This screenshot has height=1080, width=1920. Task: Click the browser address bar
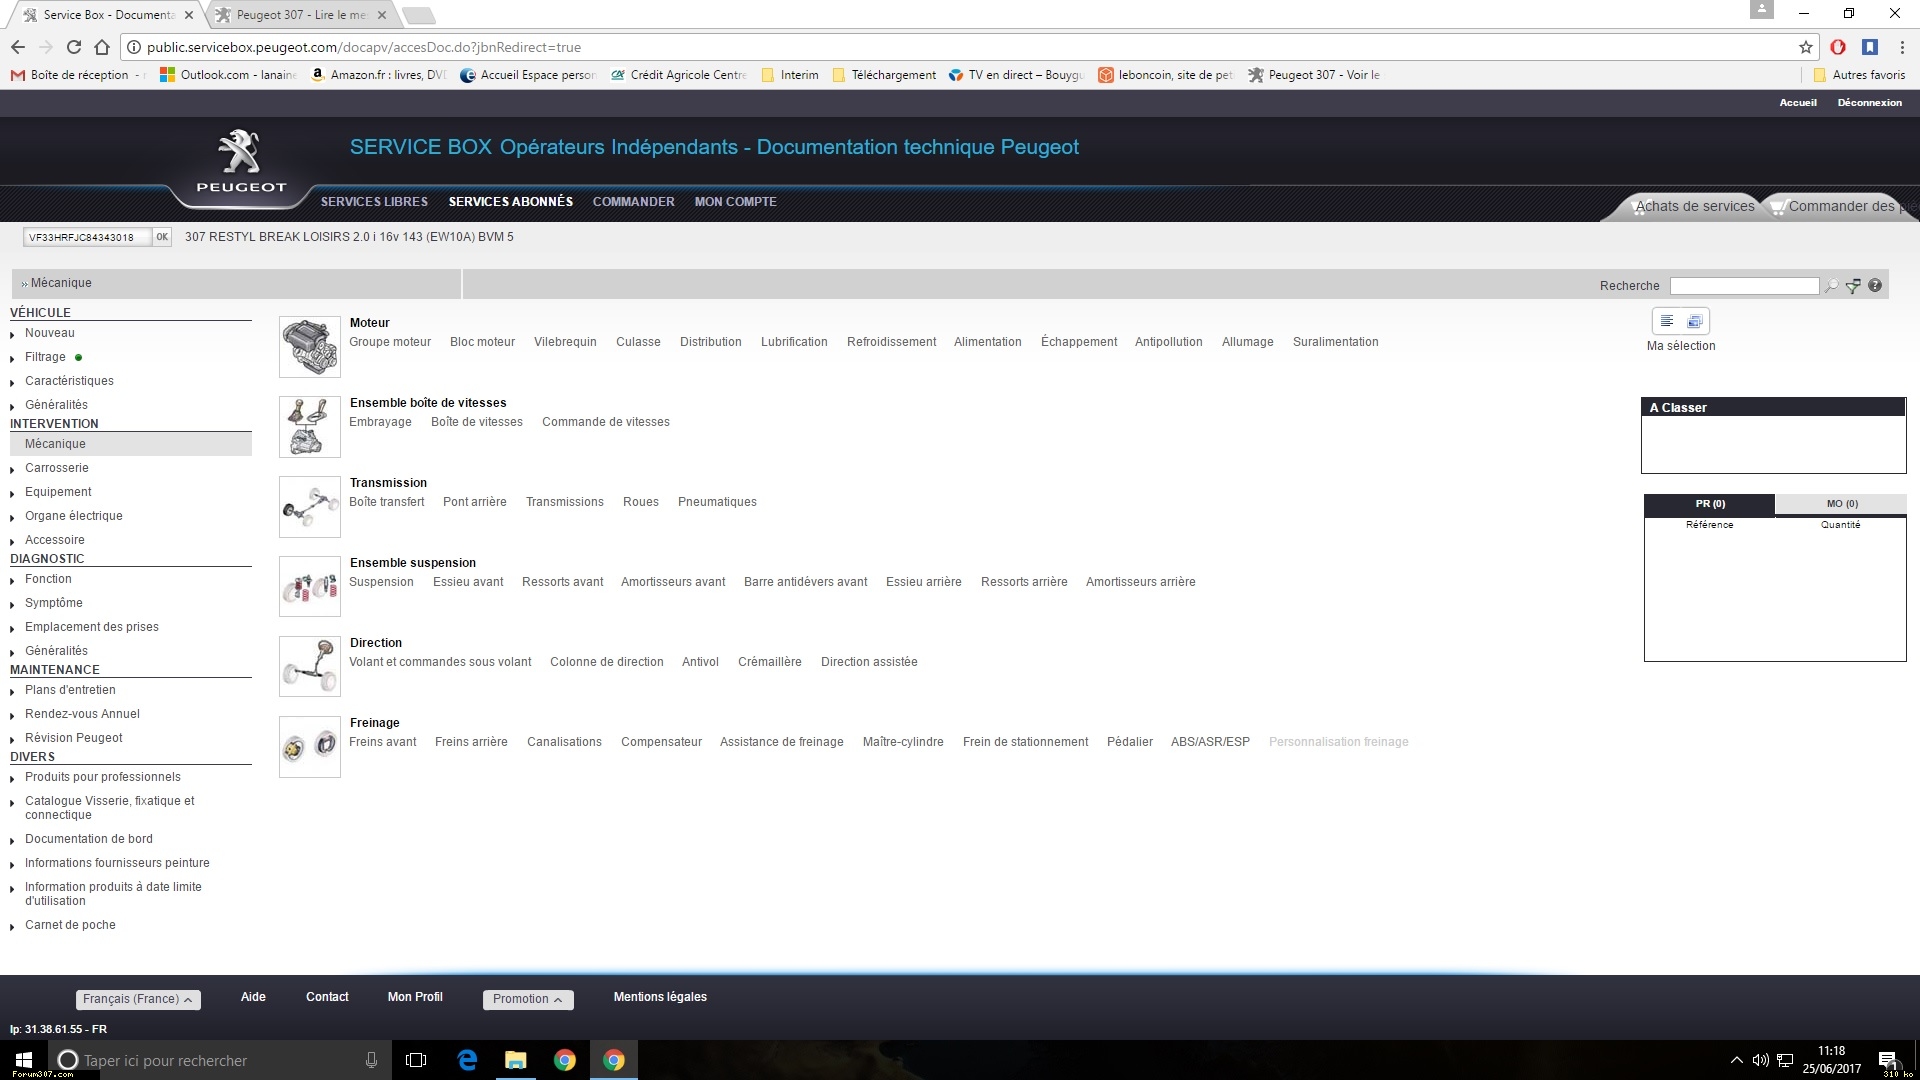960,47
